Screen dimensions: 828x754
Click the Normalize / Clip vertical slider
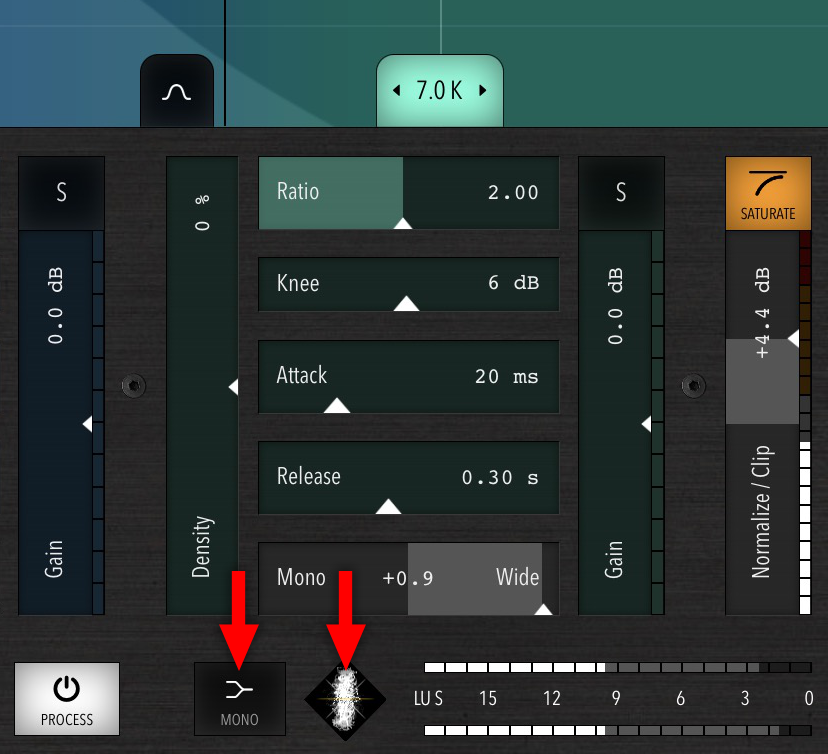[x=763, y=422]
